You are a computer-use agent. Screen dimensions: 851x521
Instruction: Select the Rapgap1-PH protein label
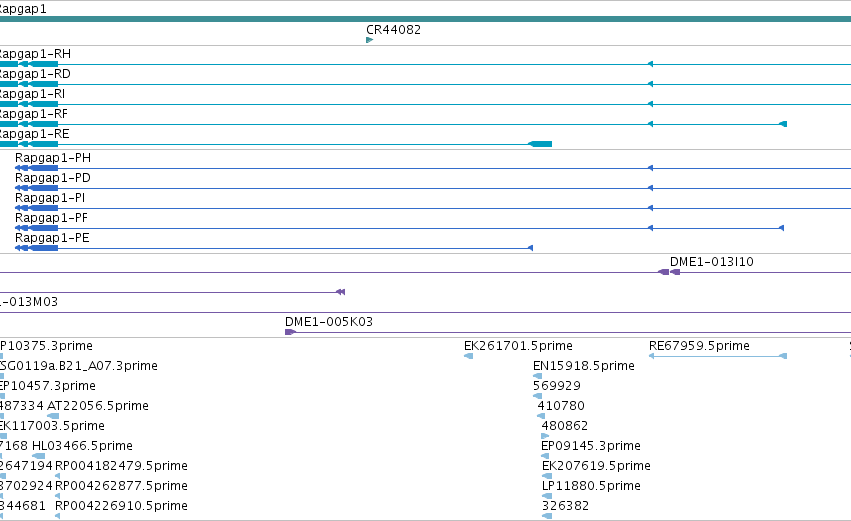[x=53, y=158]
